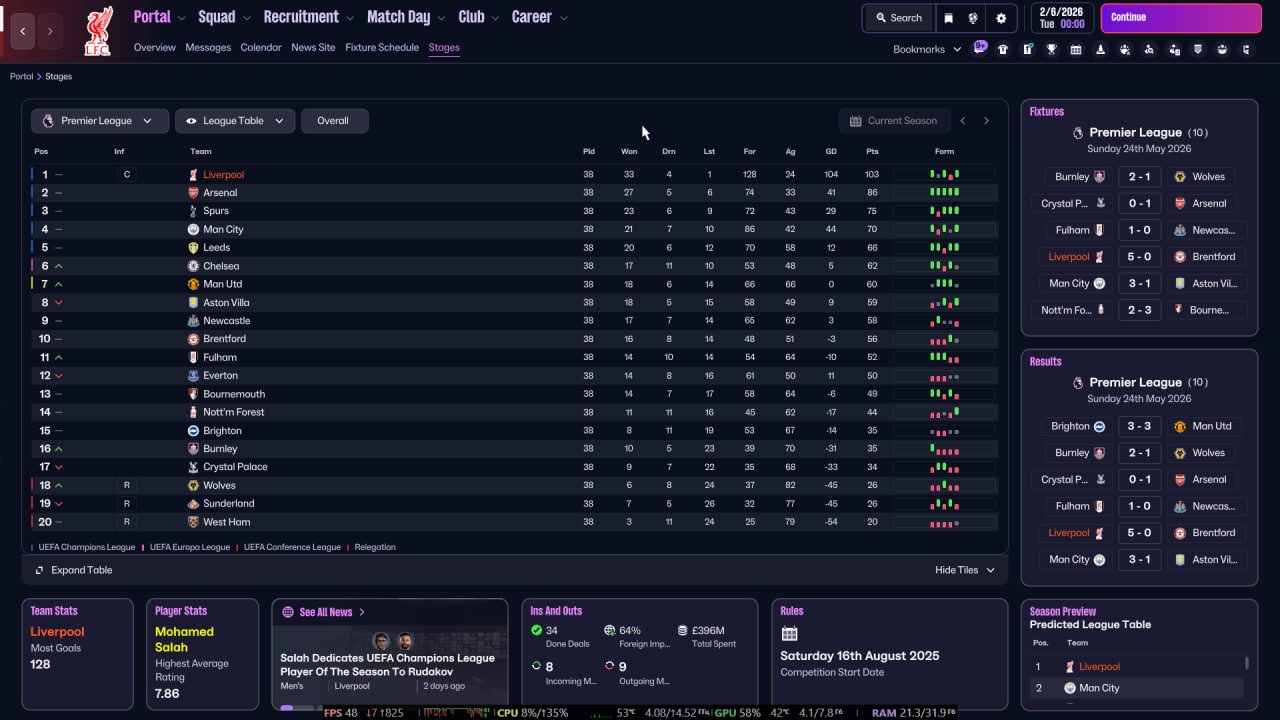Collapse tiles with Hide Tiles
Screen dimensions: 1280x720
[965, 570]
